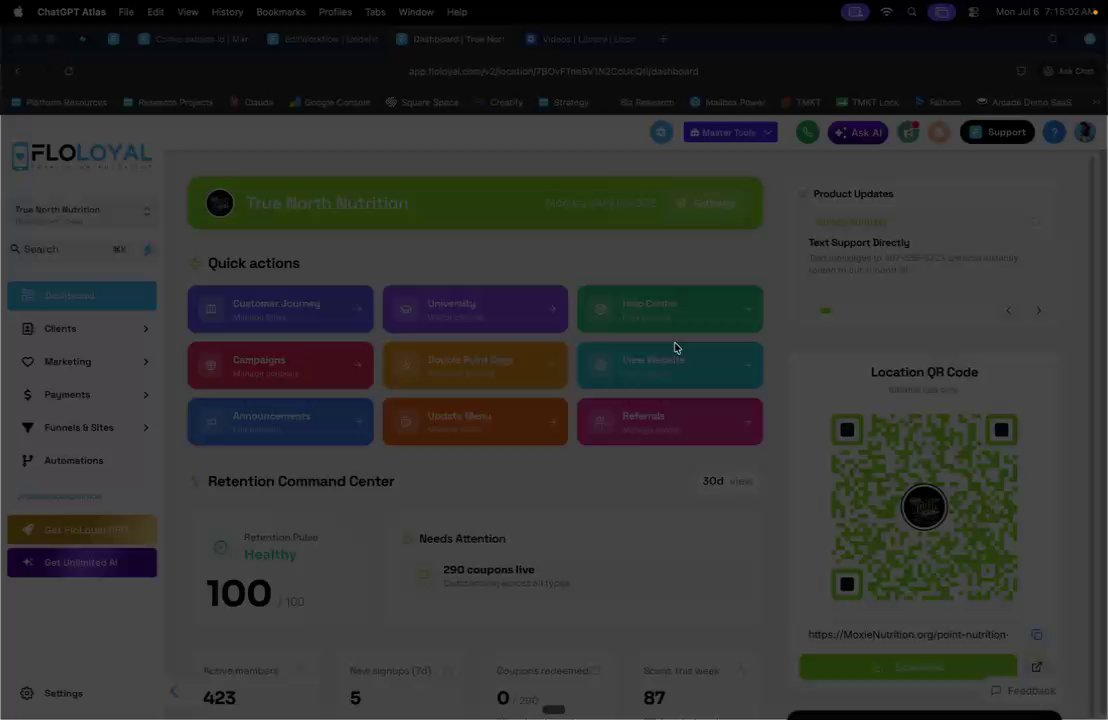Expand the Clients sidebar chevron
1108x720 pixels.
(146, 329)
